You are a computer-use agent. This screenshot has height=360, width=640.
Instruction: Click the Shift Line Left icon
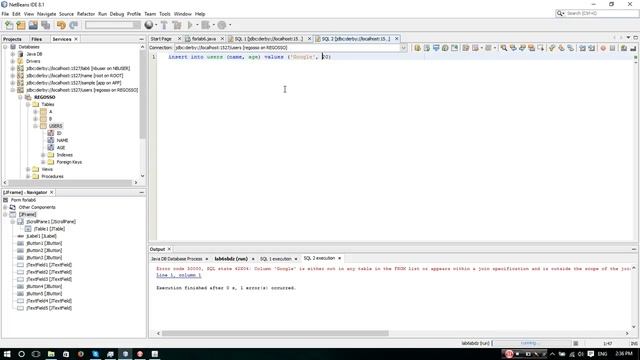(582, 48)
